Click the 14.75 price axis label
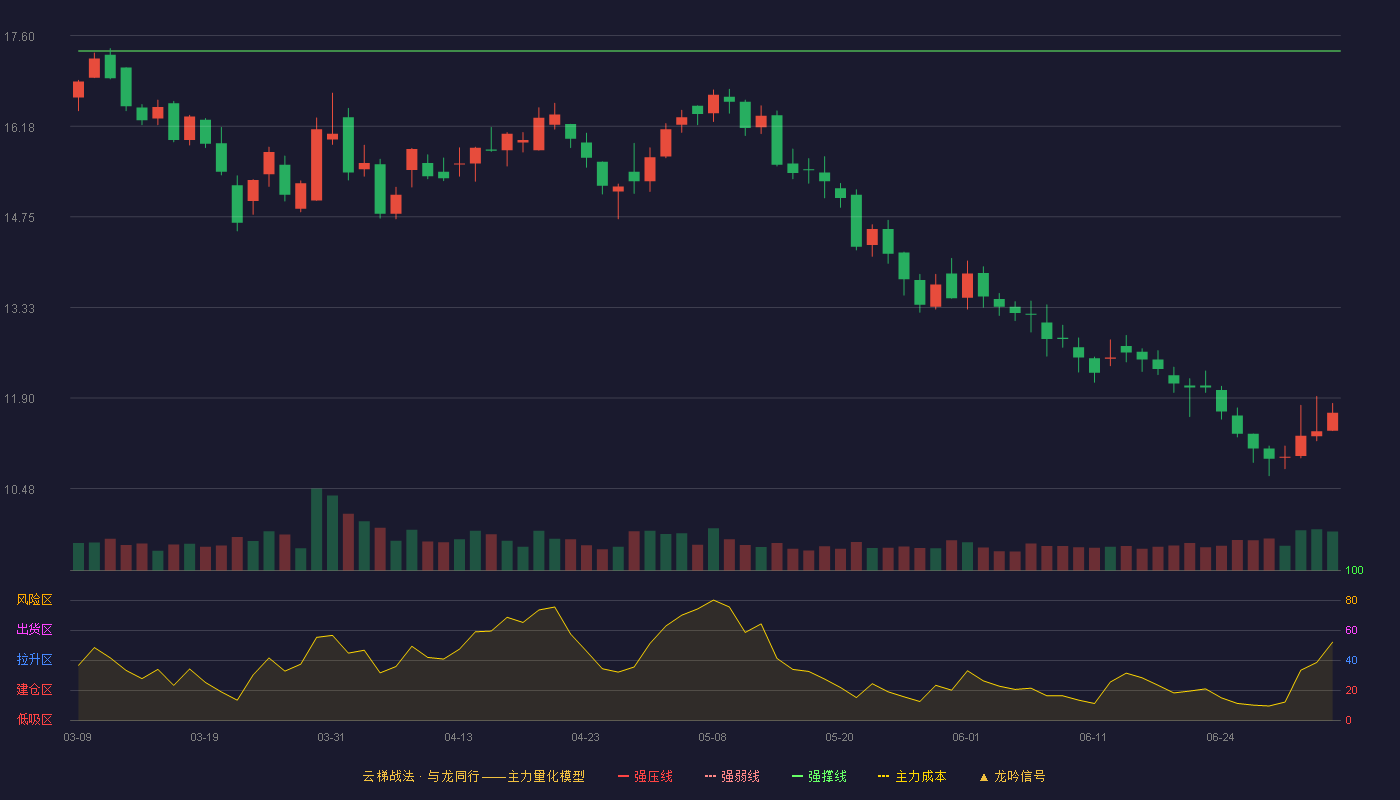Screen dimensions: 1400x800 (x=19, y=218)
